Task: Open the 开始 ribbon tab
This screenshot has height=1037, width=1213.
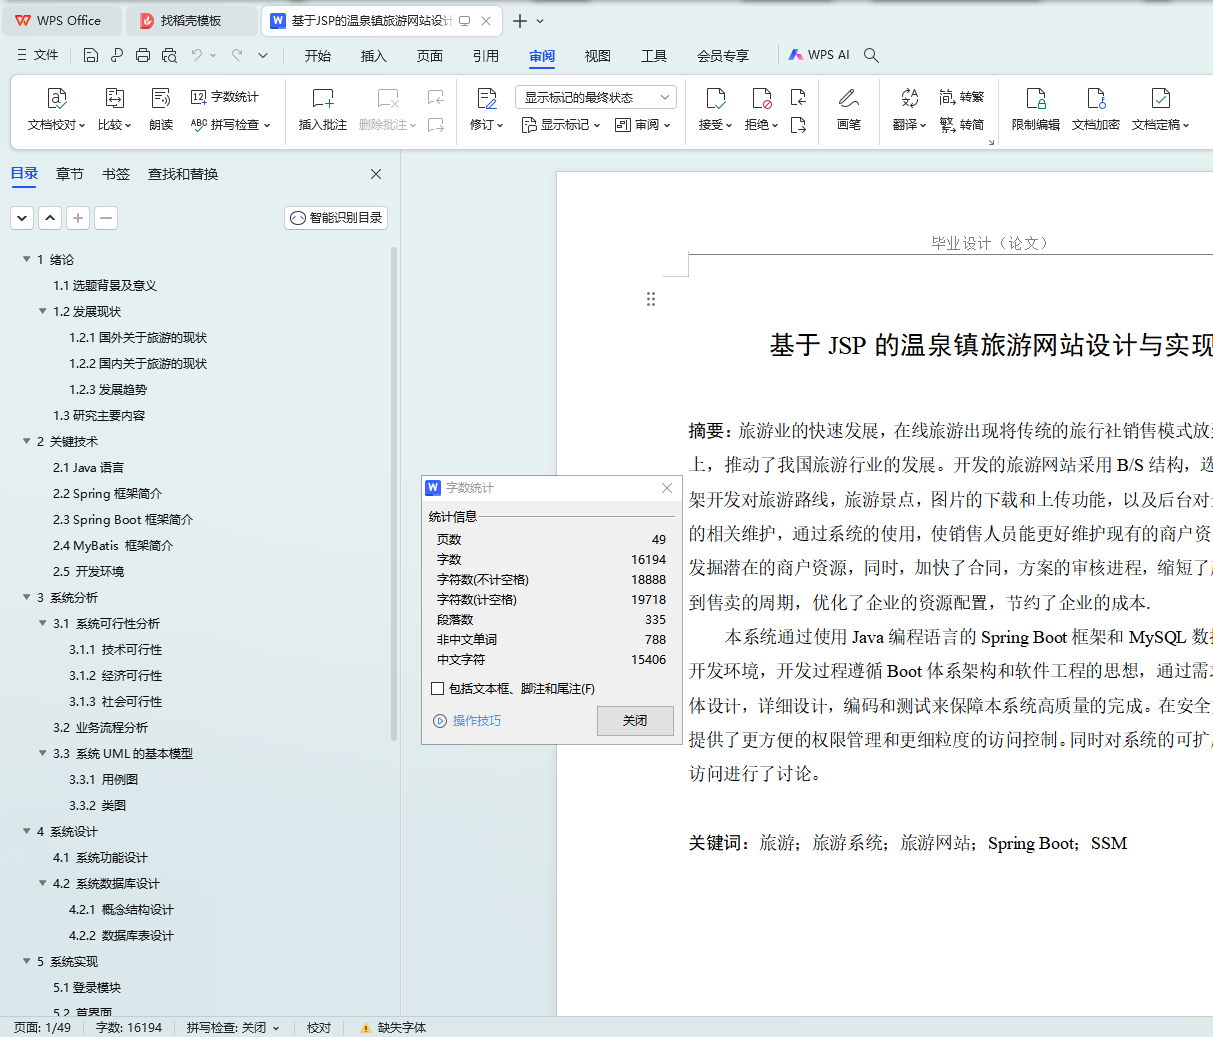Action: (318, 56)
